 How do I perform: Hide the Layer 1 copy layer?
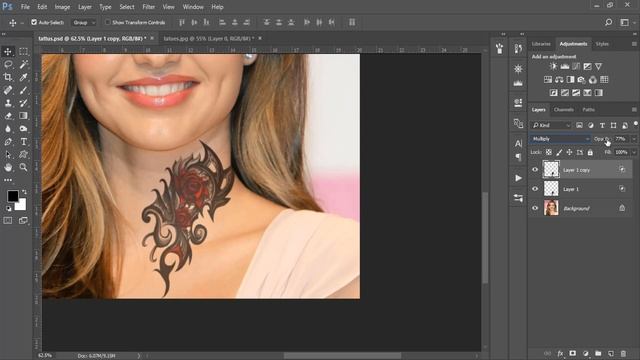pos(535,170)
